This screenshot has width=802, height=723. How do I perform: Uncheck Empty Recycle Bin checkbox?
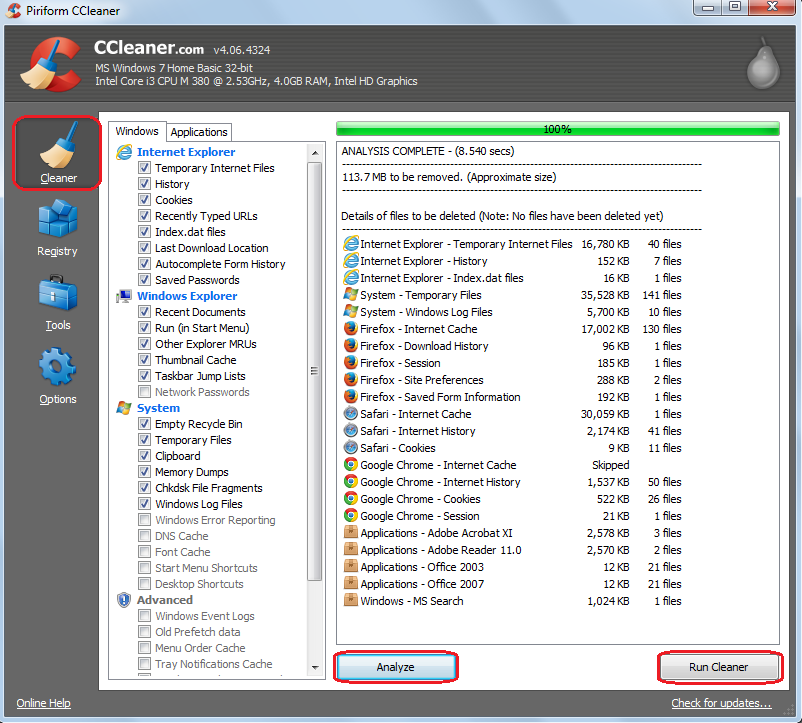(144, 424)
